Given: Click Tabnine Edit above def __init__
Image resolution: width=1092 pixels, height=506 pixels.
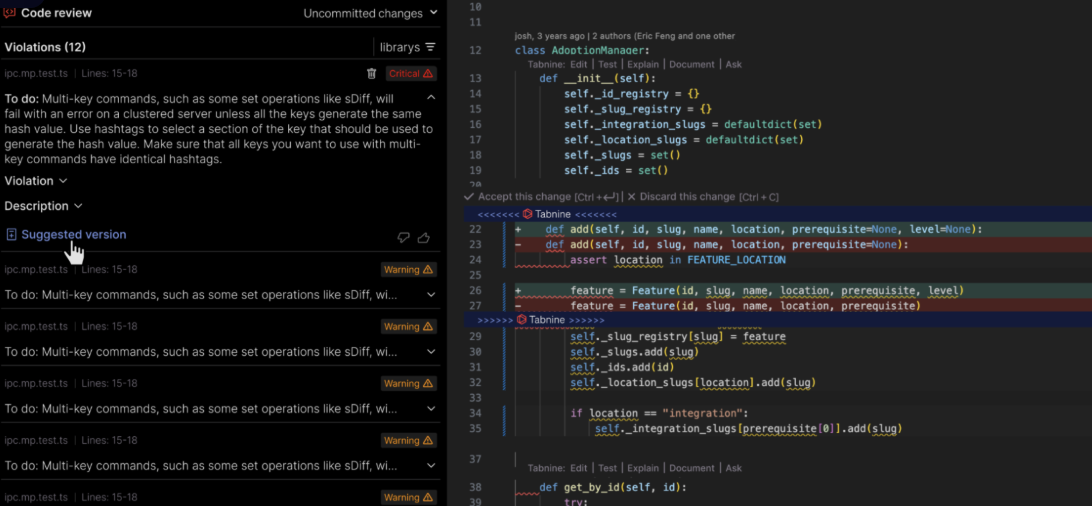Looking at the screenshot, I should (x=579, y=64).
